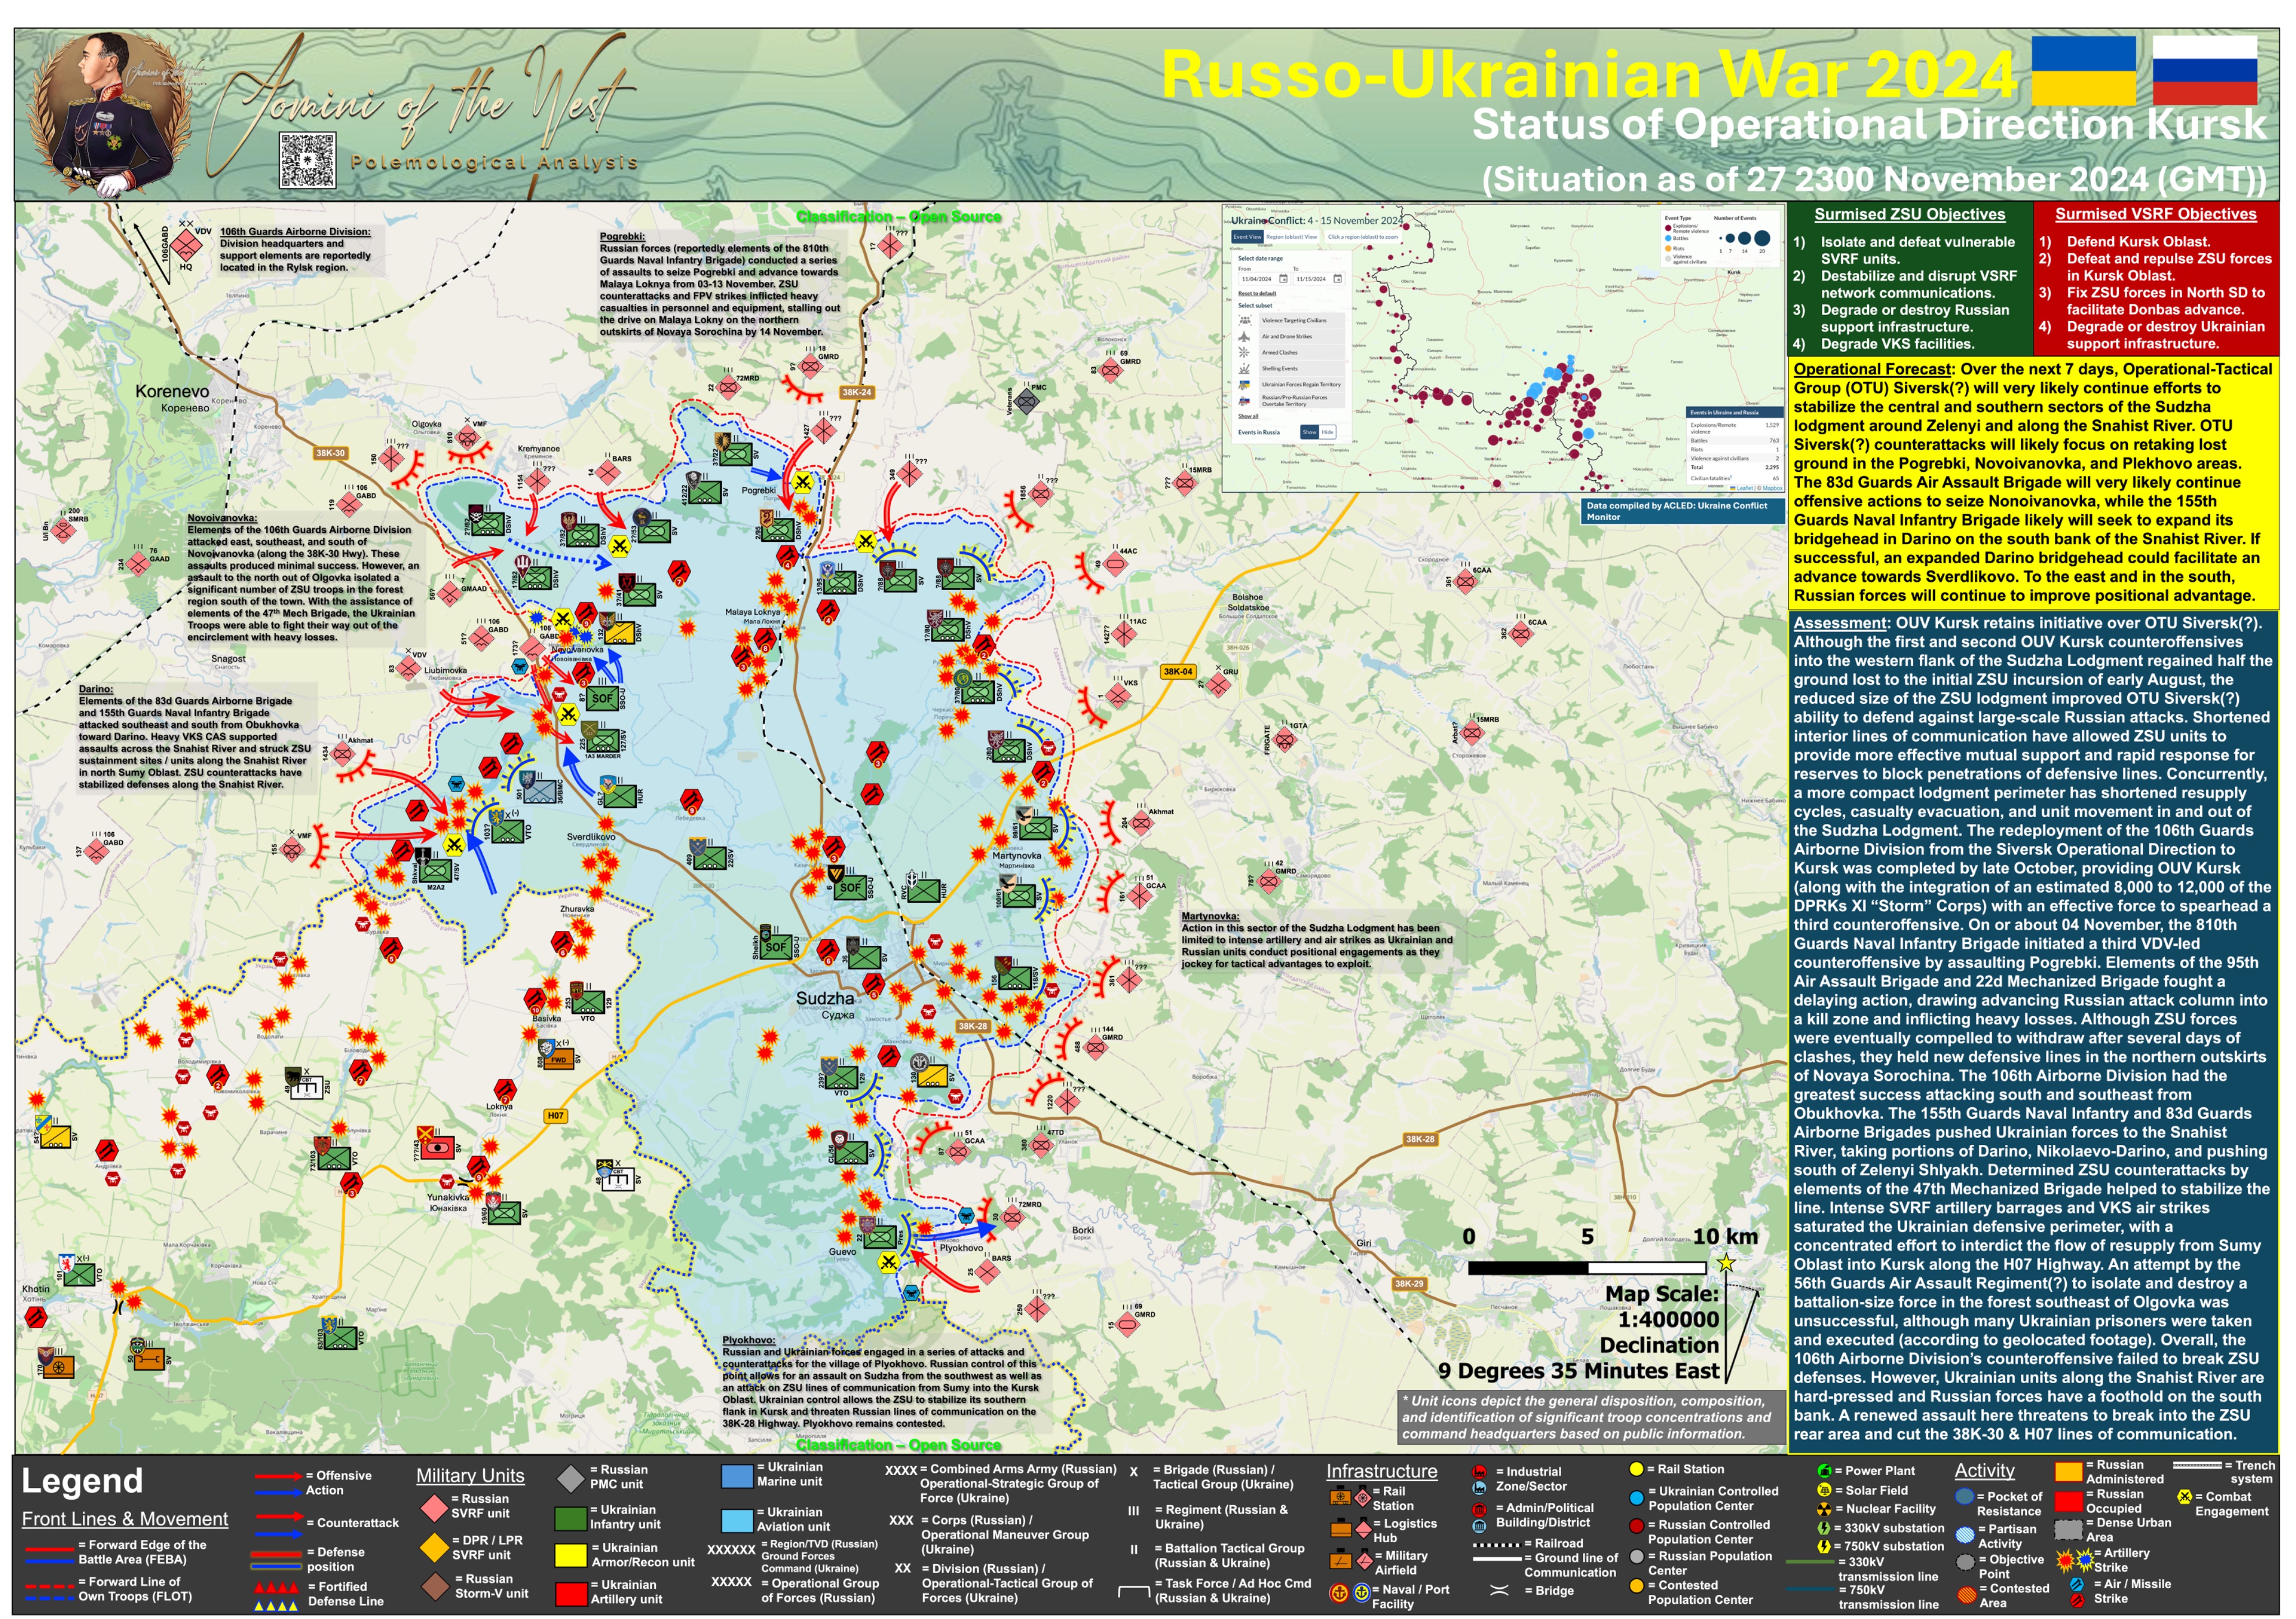Click the yellow north star compass marker
Image resolution: width=2296 pixels, height=1619 pixels.
pyautogui.click(x=1726, y=1264)
